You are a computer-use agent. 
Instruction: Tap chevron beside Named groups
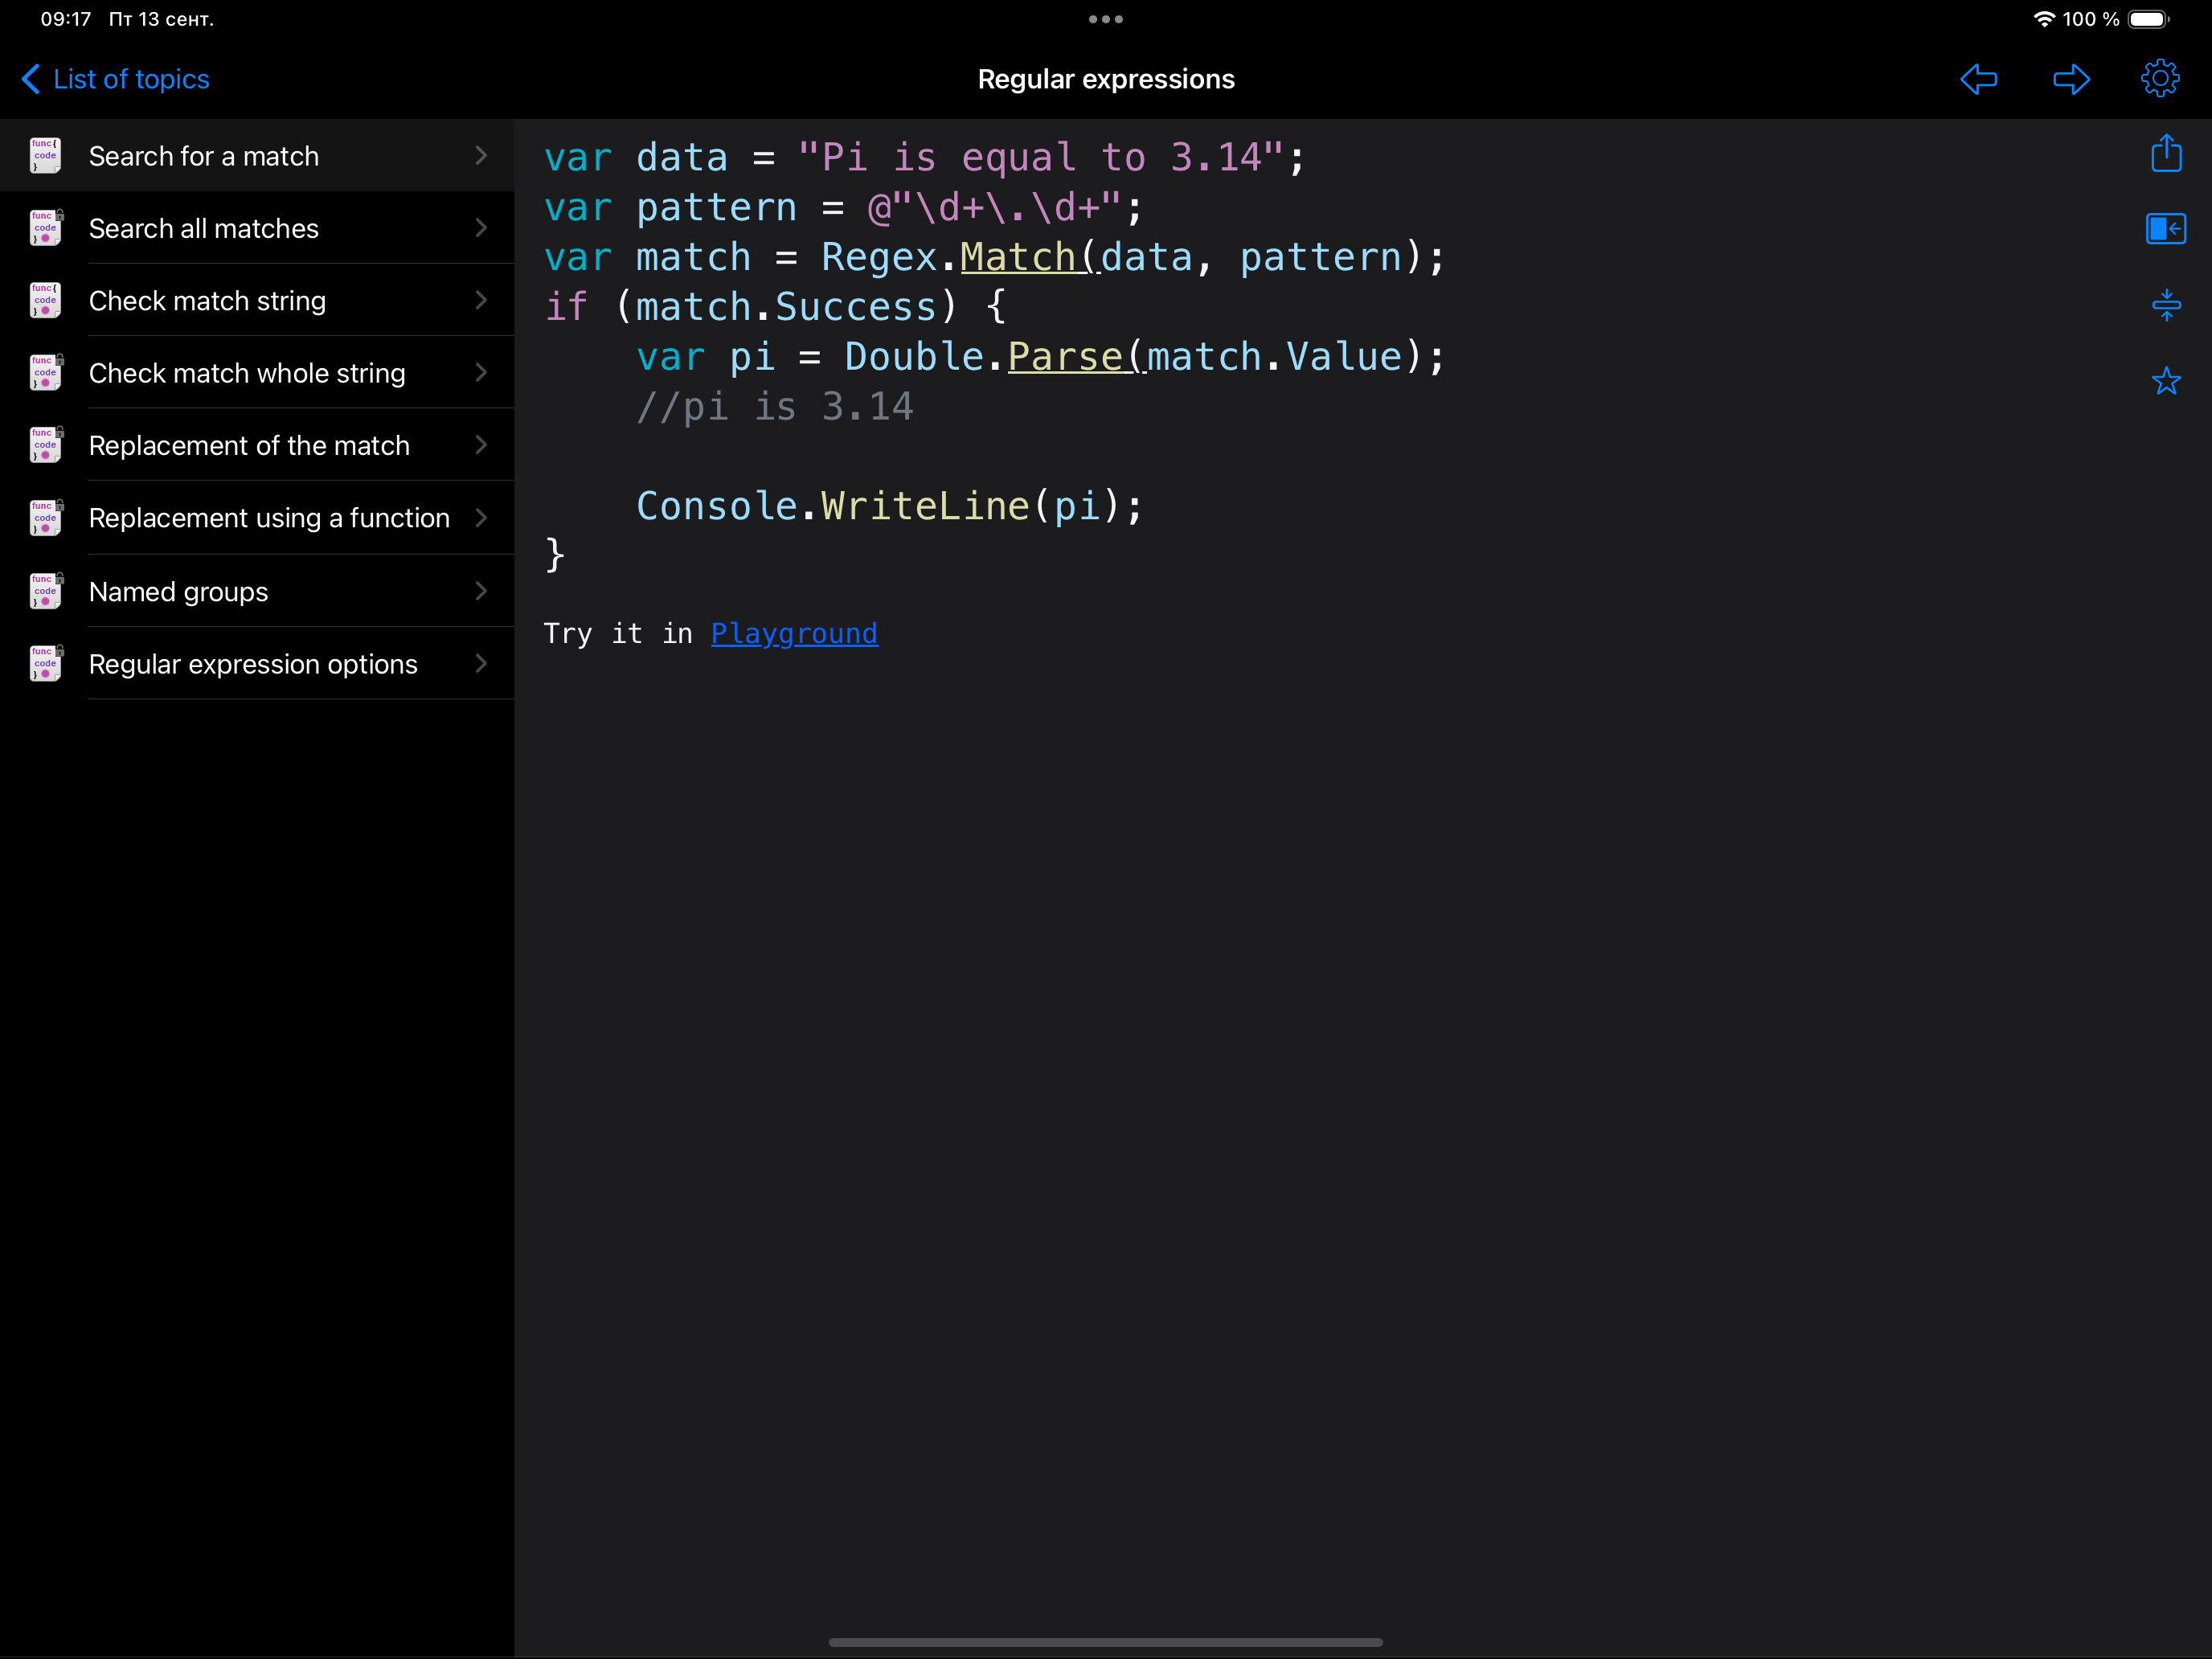click(481, 591)
